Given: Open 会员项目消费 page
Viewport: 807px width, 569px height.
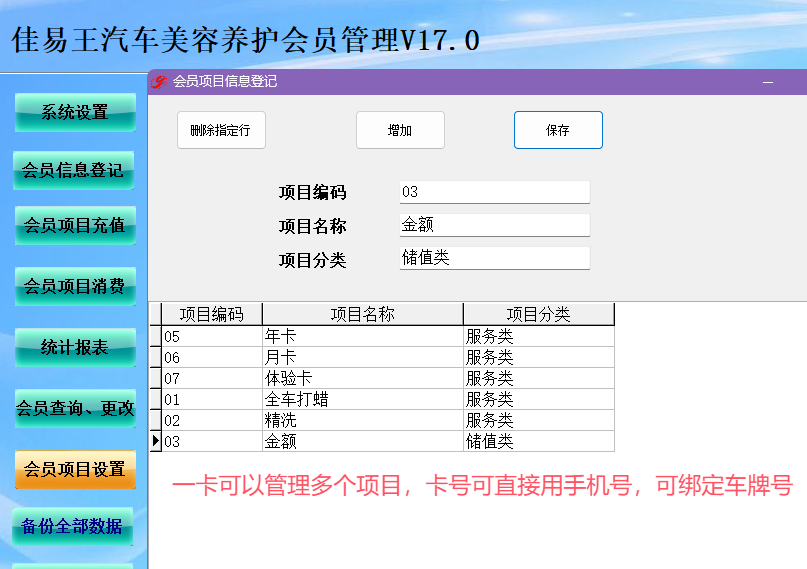Looking at the screenshot, I should coord(75,287).
